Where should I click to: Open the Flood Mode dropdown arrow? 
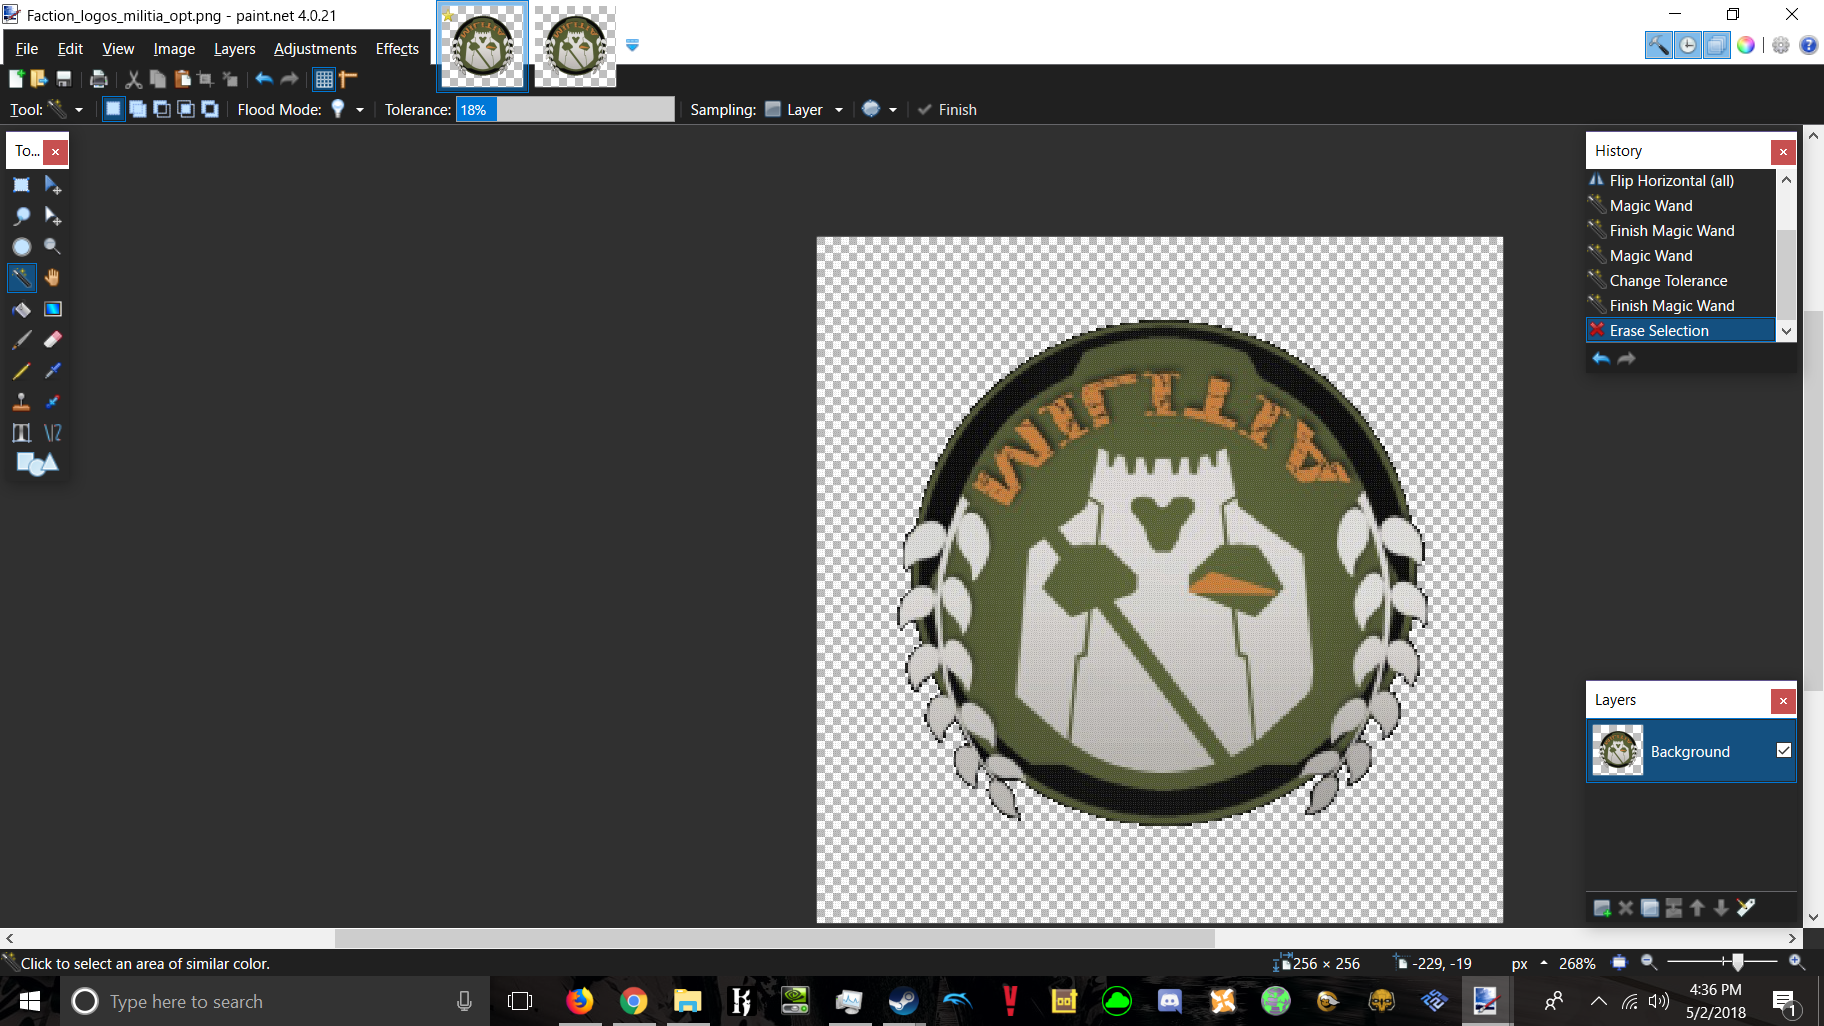pyautogui.click(x=359, y=109)
